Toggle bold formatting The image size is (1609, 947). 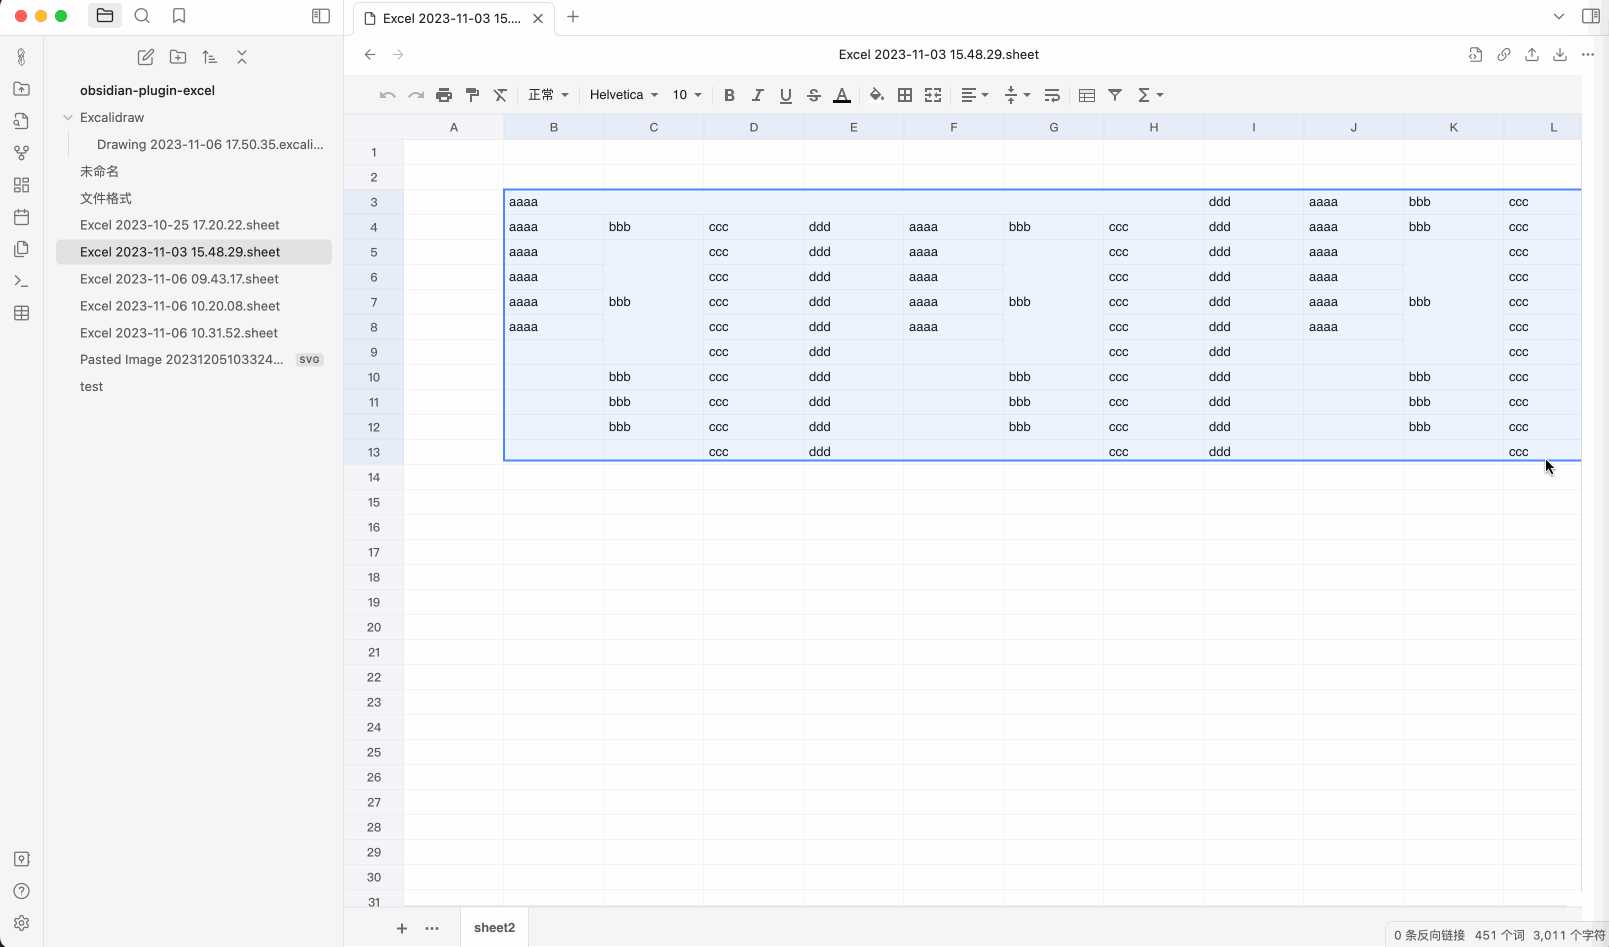729,95
